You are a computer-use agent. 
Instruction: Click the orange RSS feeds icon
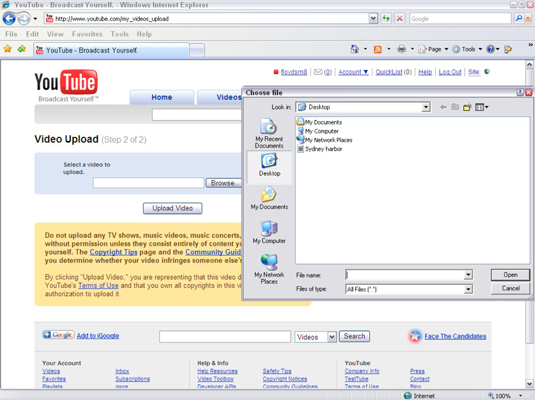[378, 49]
